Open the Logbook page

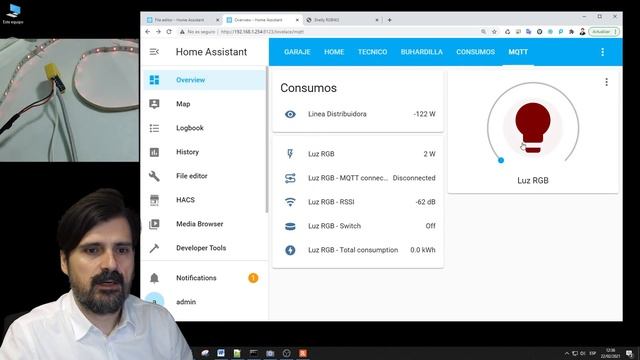coord(204,128)
